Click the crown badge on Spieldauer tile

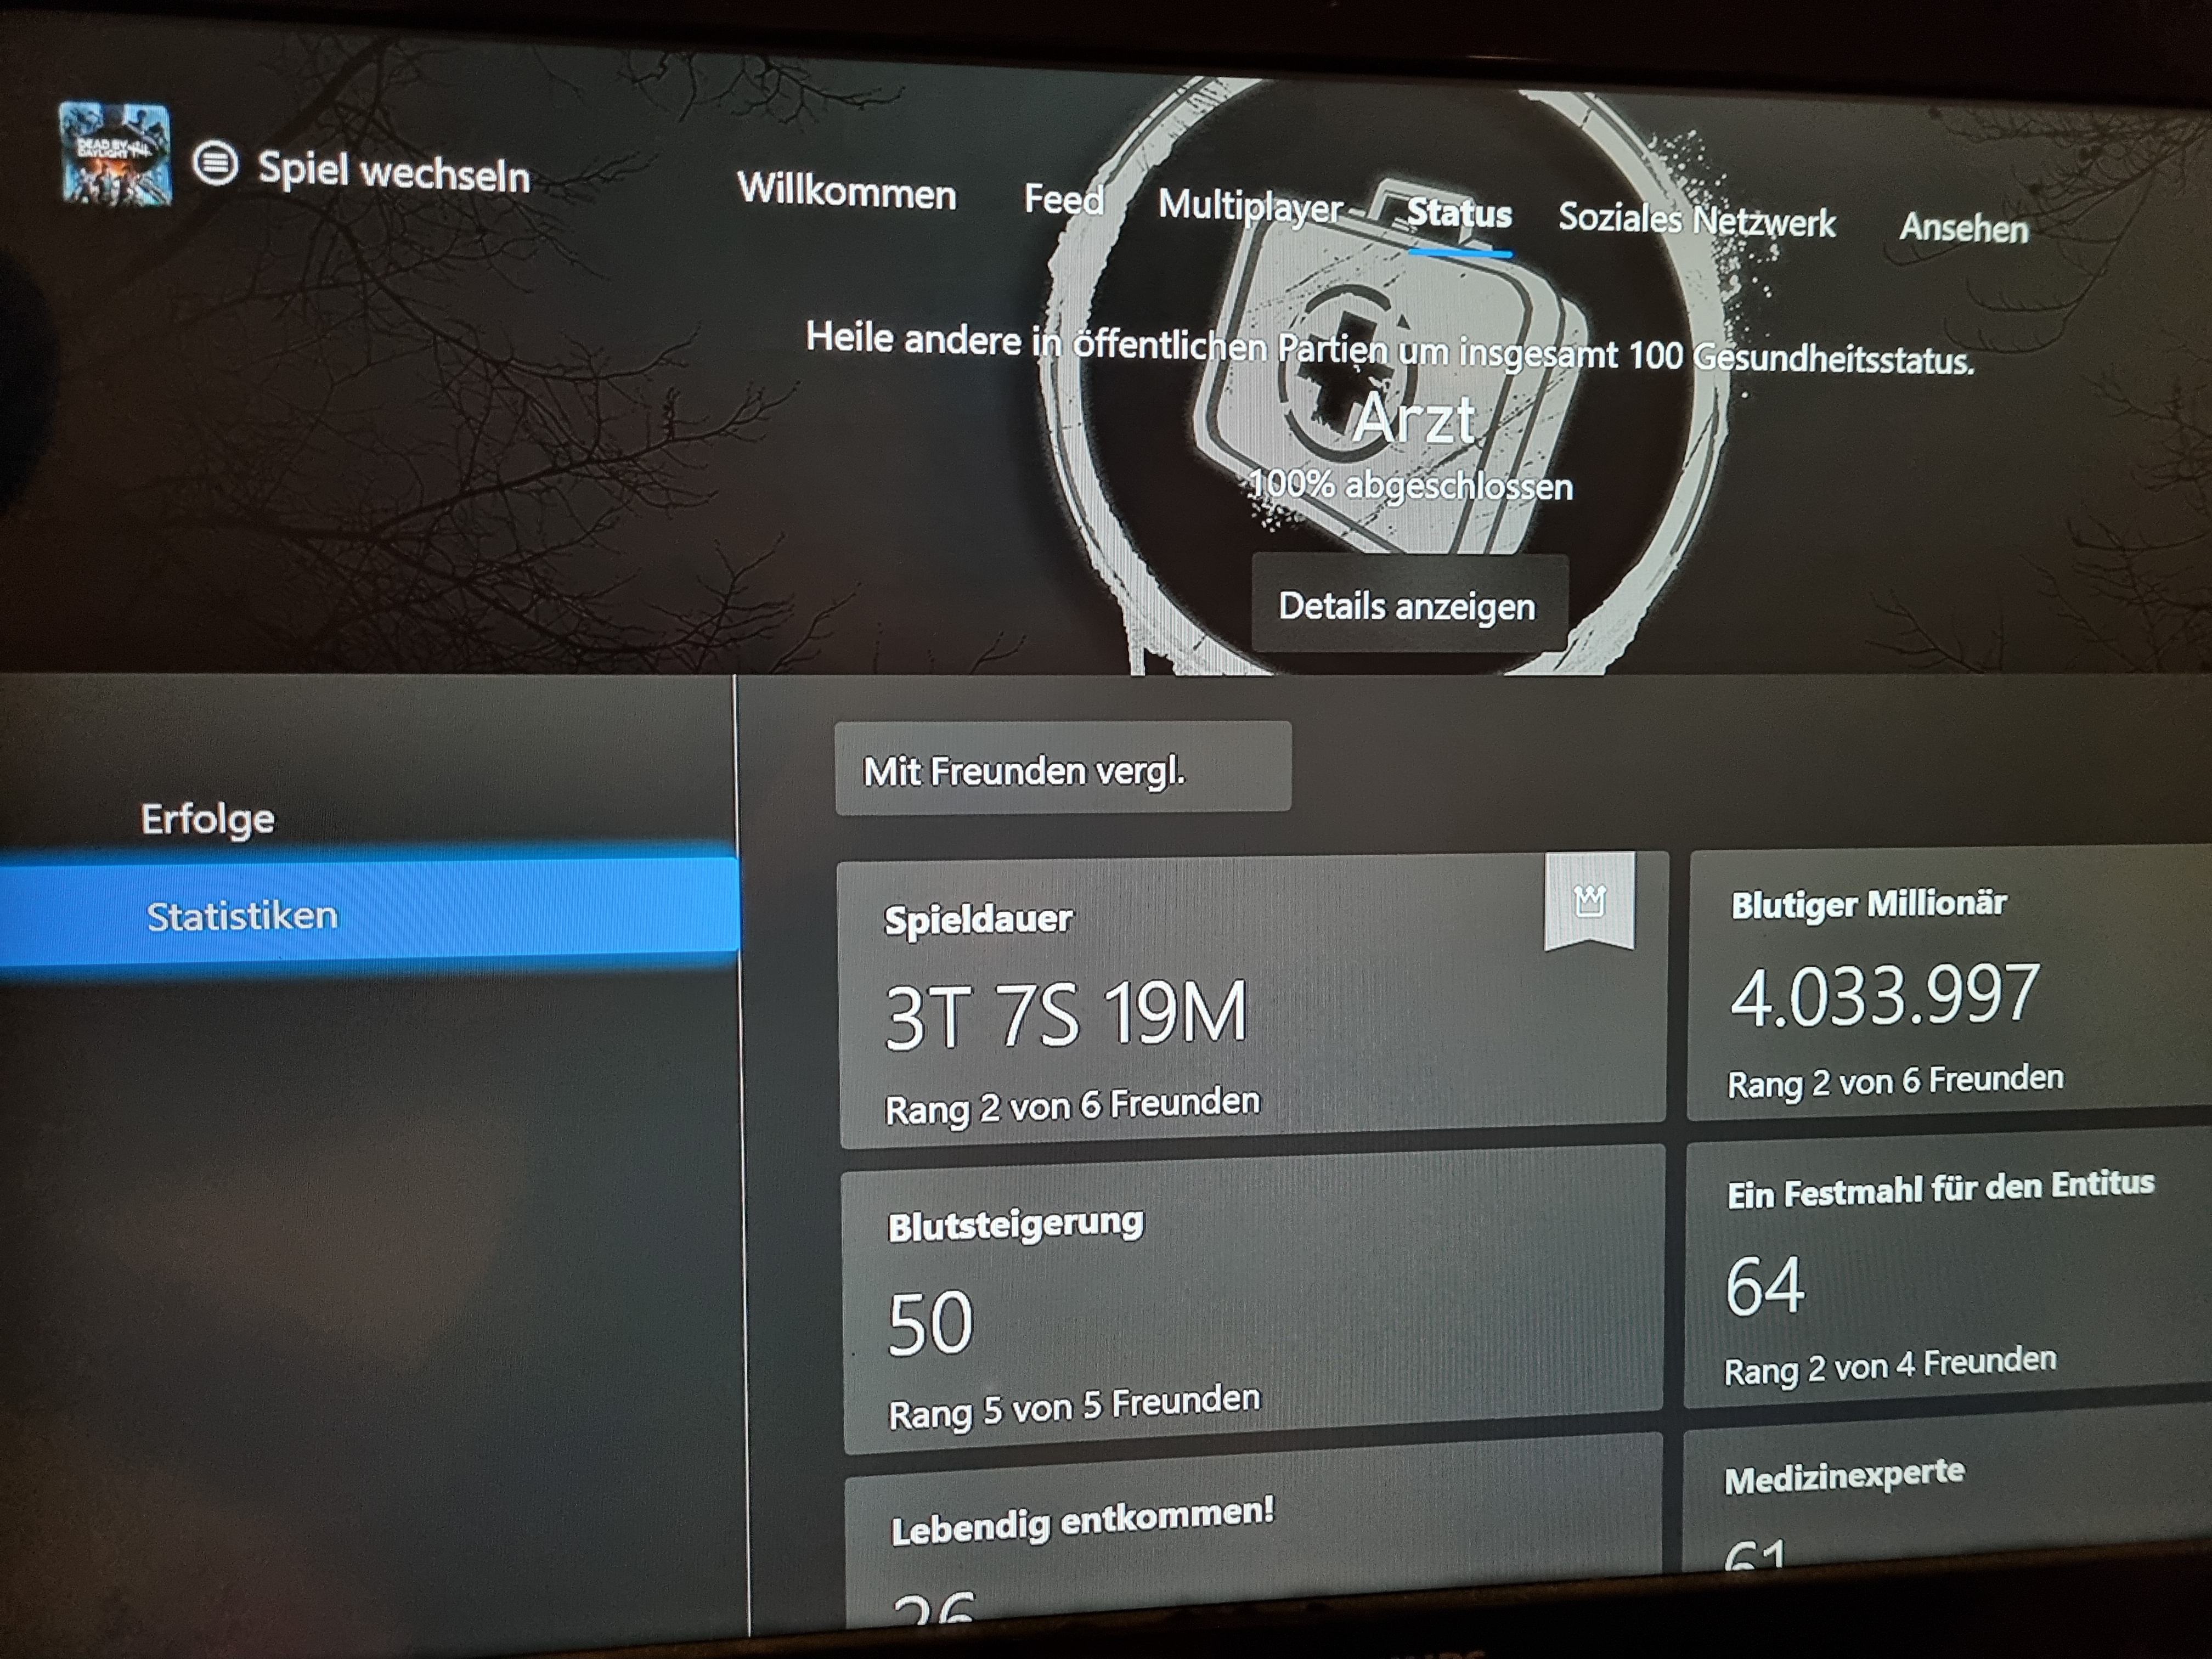(x=1589, y=901)
